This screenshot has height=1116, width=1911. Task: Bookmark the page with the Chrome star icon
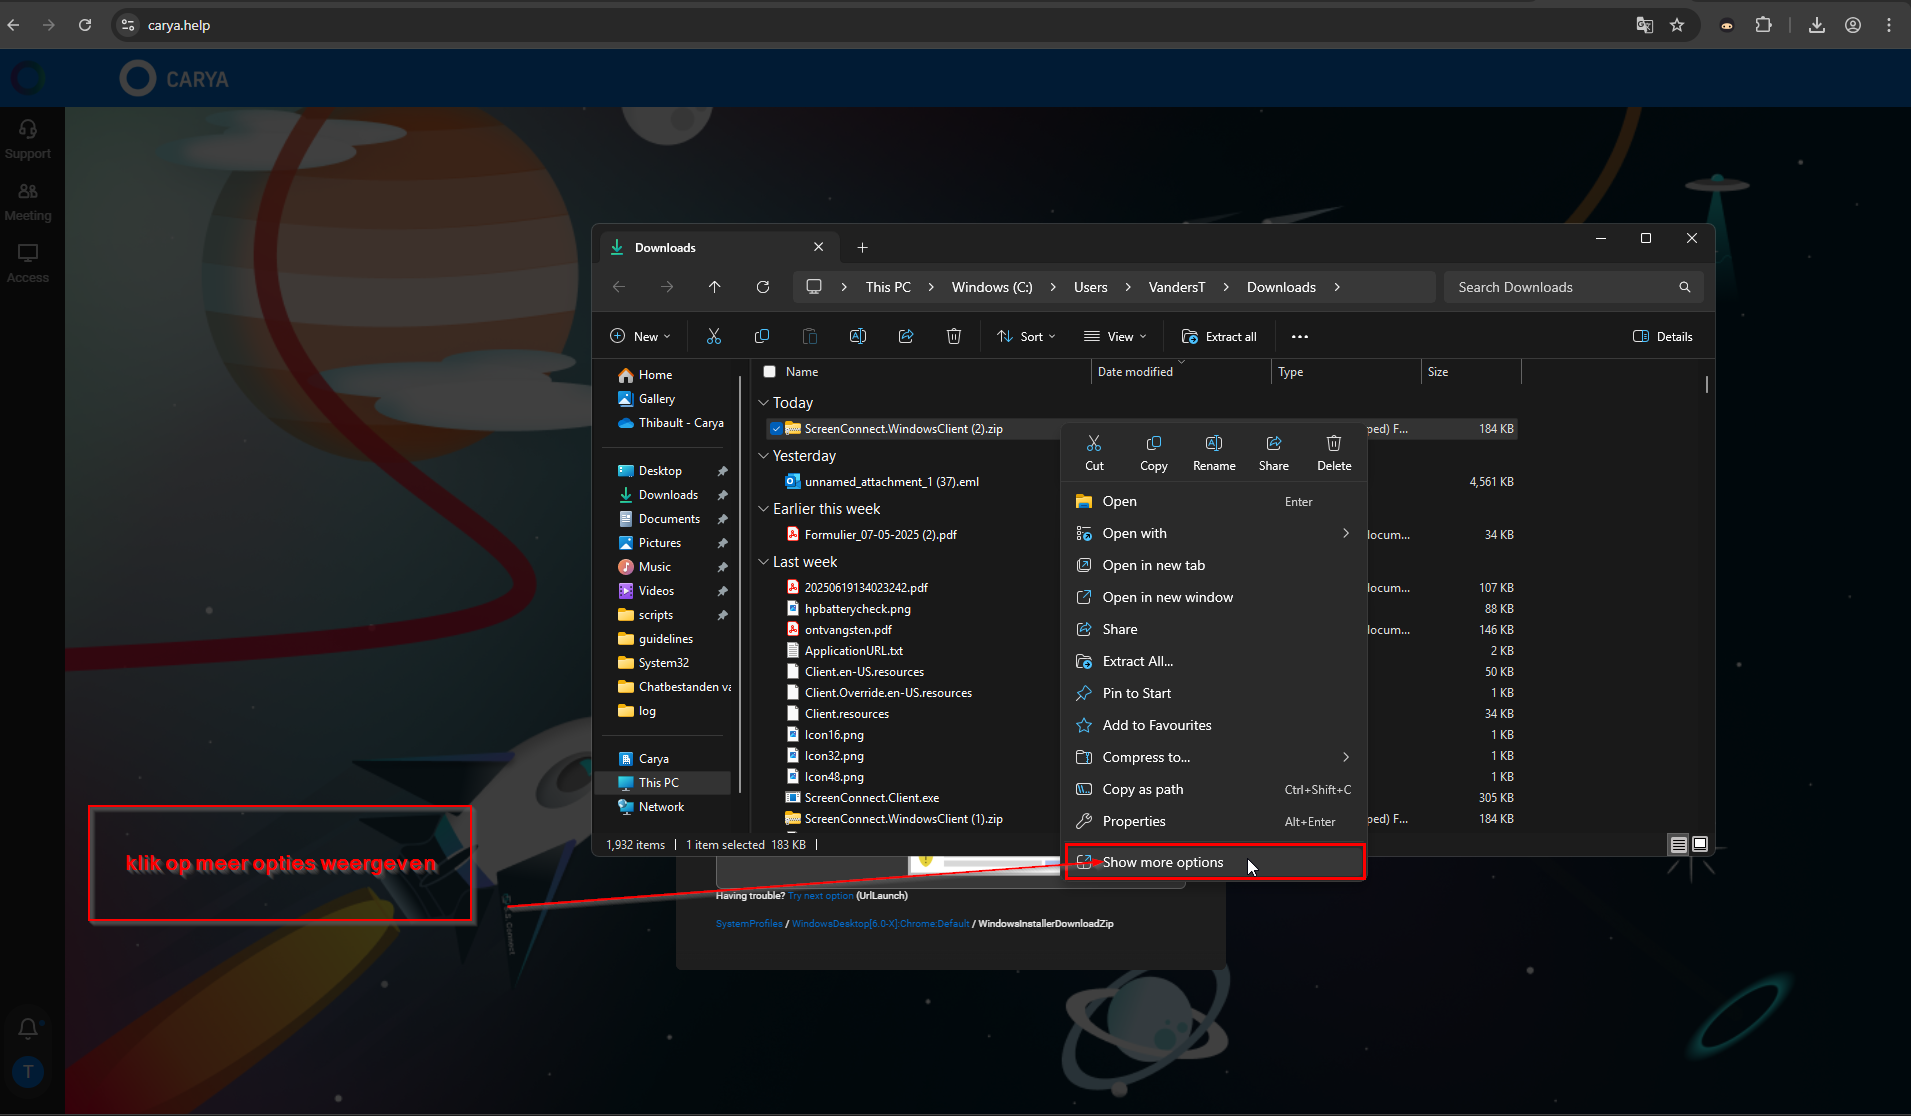pyautogui.click(x=1677, y=25)
